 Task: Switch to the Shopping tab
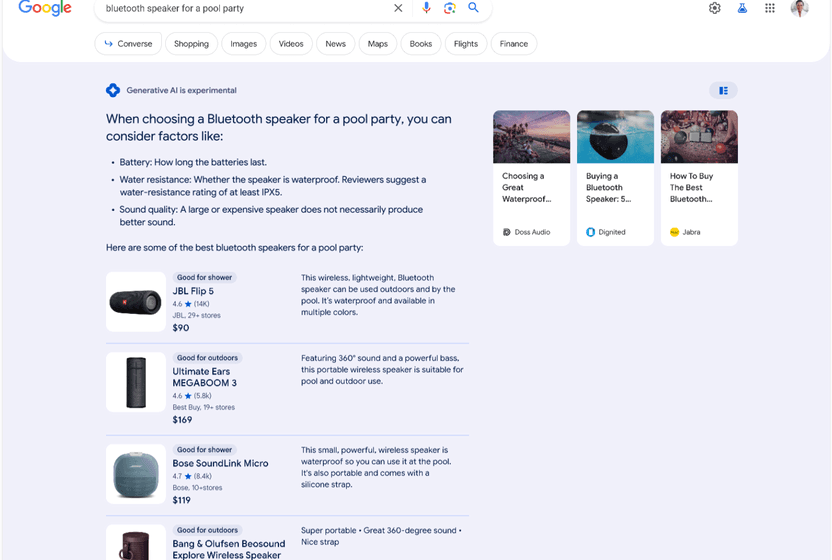click(x=191, y=44)
